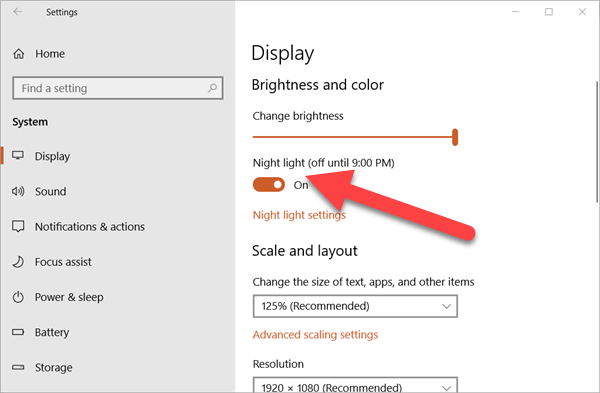
Task: Open Advanced scaling settings link
Action: [315, 335]
